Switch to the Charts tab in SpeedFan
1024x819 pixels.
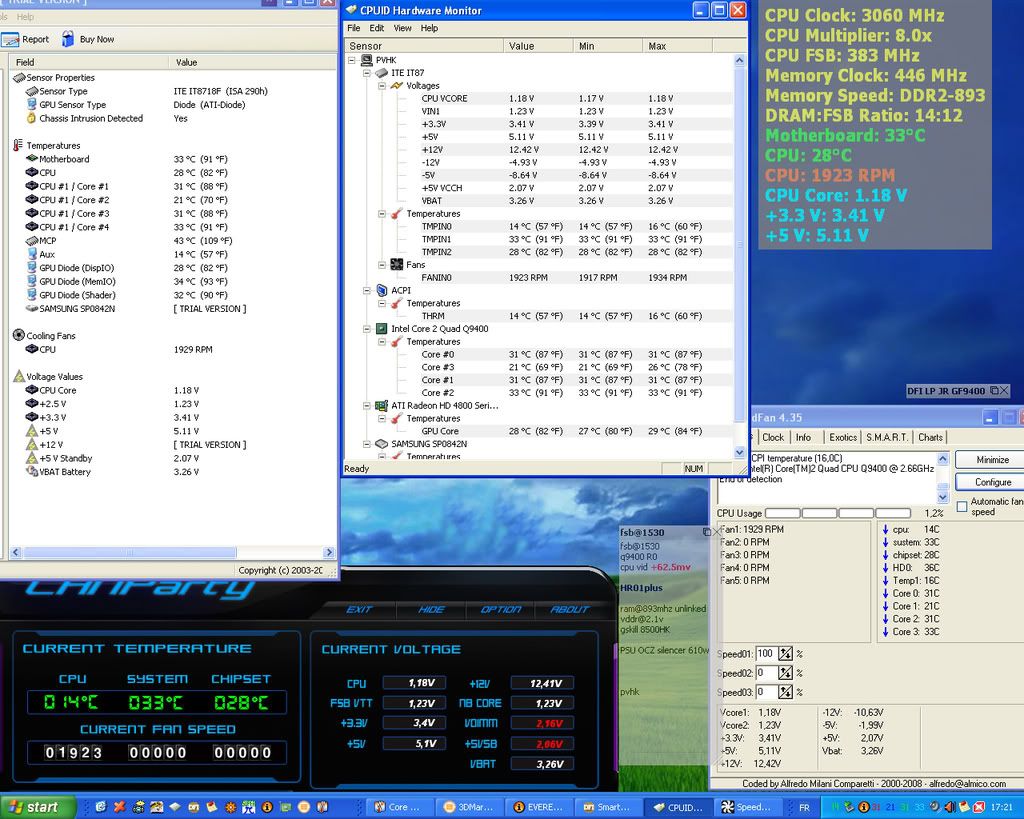(x=931, y=437)
